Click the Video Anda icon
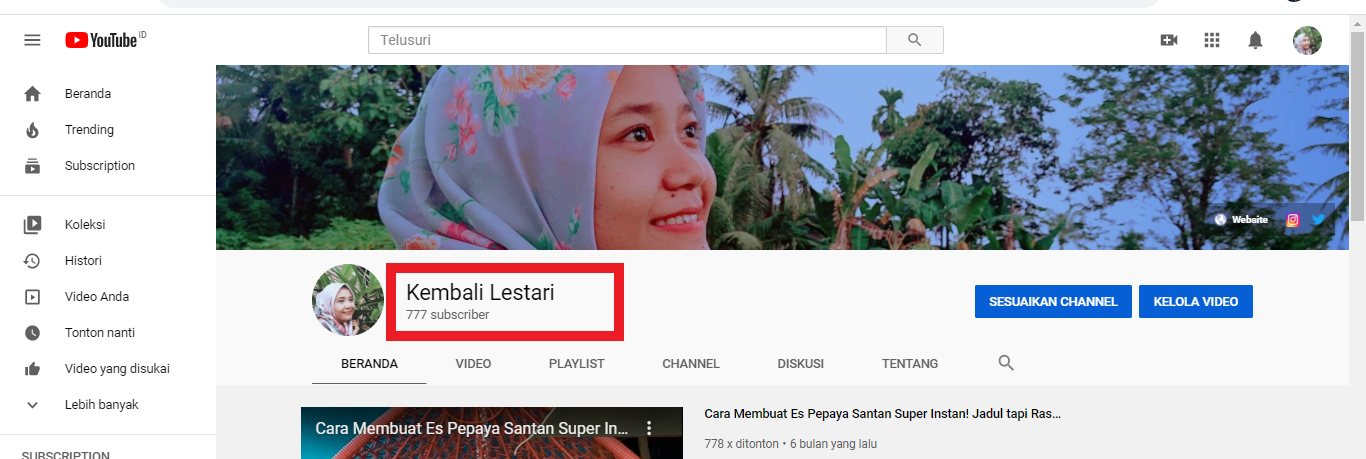 (32, 297)
